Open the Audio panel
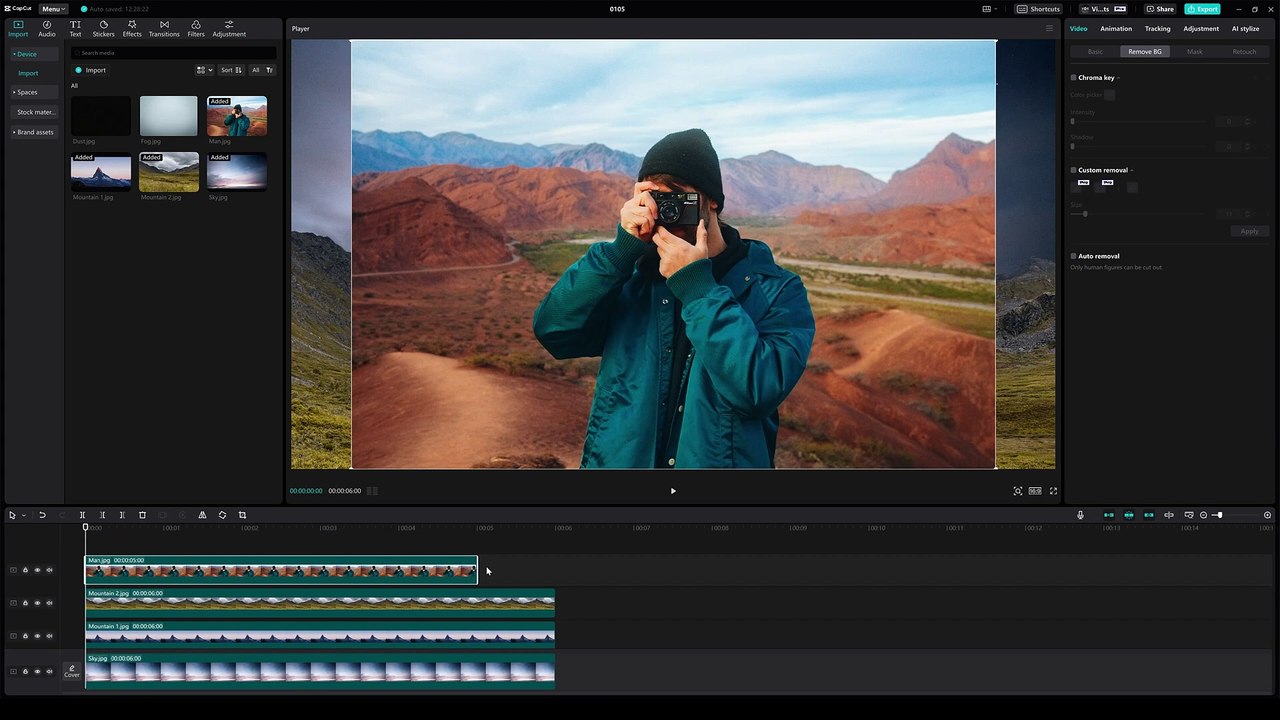The height and width of the screenshot is (720, 1280). (x=47, y=28)
